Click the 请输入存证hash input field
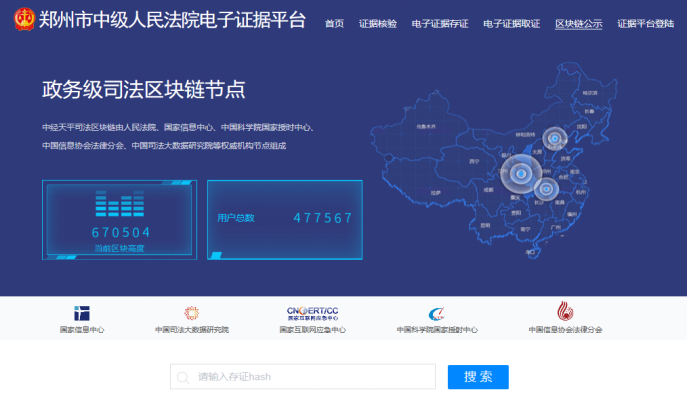 click(x=303, y=376)
